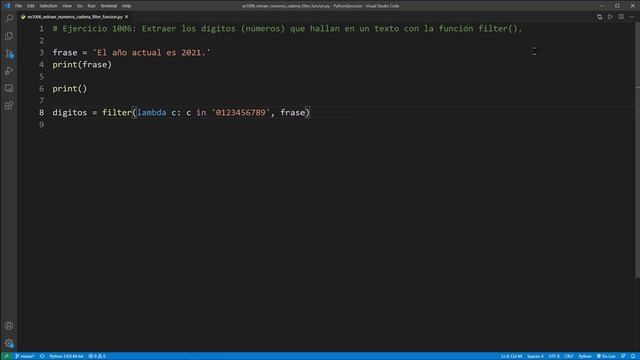Image resolution: width=640 pixels, height=360 pixels.
Task: Click the string 'El año actual es 2021.'
Action: (151, 53)
